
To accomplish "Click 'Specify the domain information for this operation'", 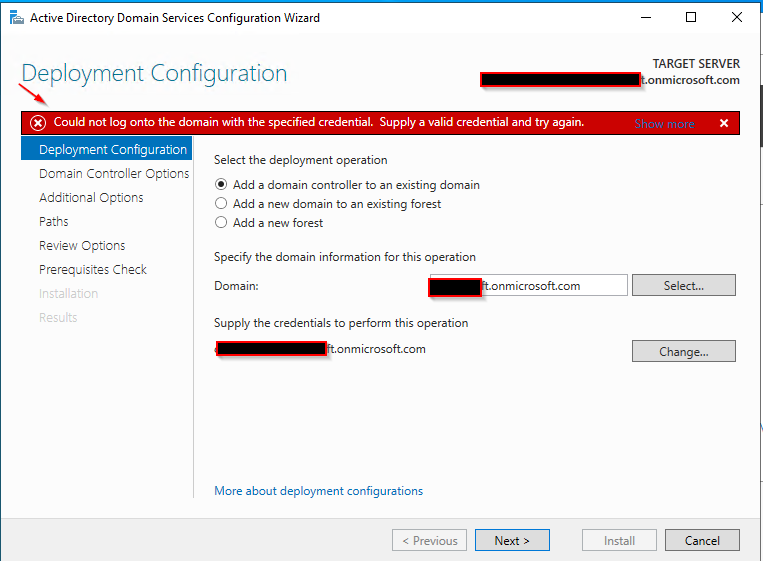I will point(345,257).
